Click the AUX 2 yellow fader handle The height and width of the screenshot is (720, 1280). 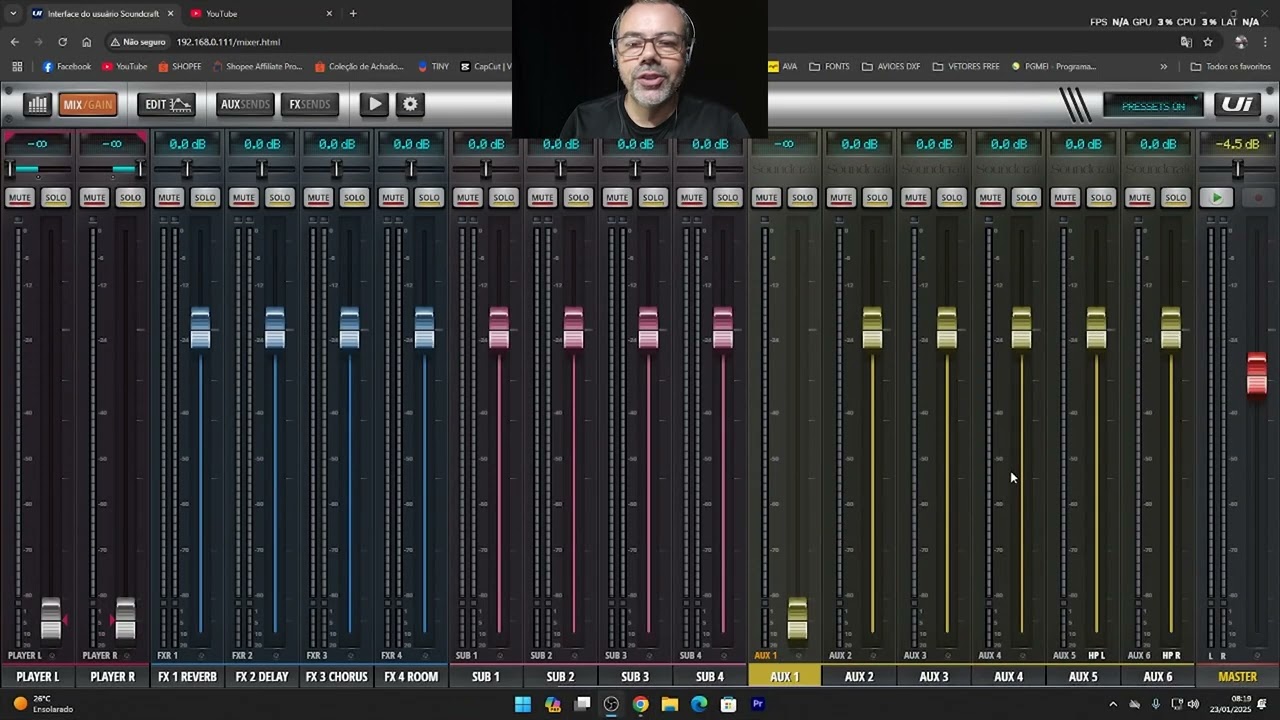tap(872, 328)
